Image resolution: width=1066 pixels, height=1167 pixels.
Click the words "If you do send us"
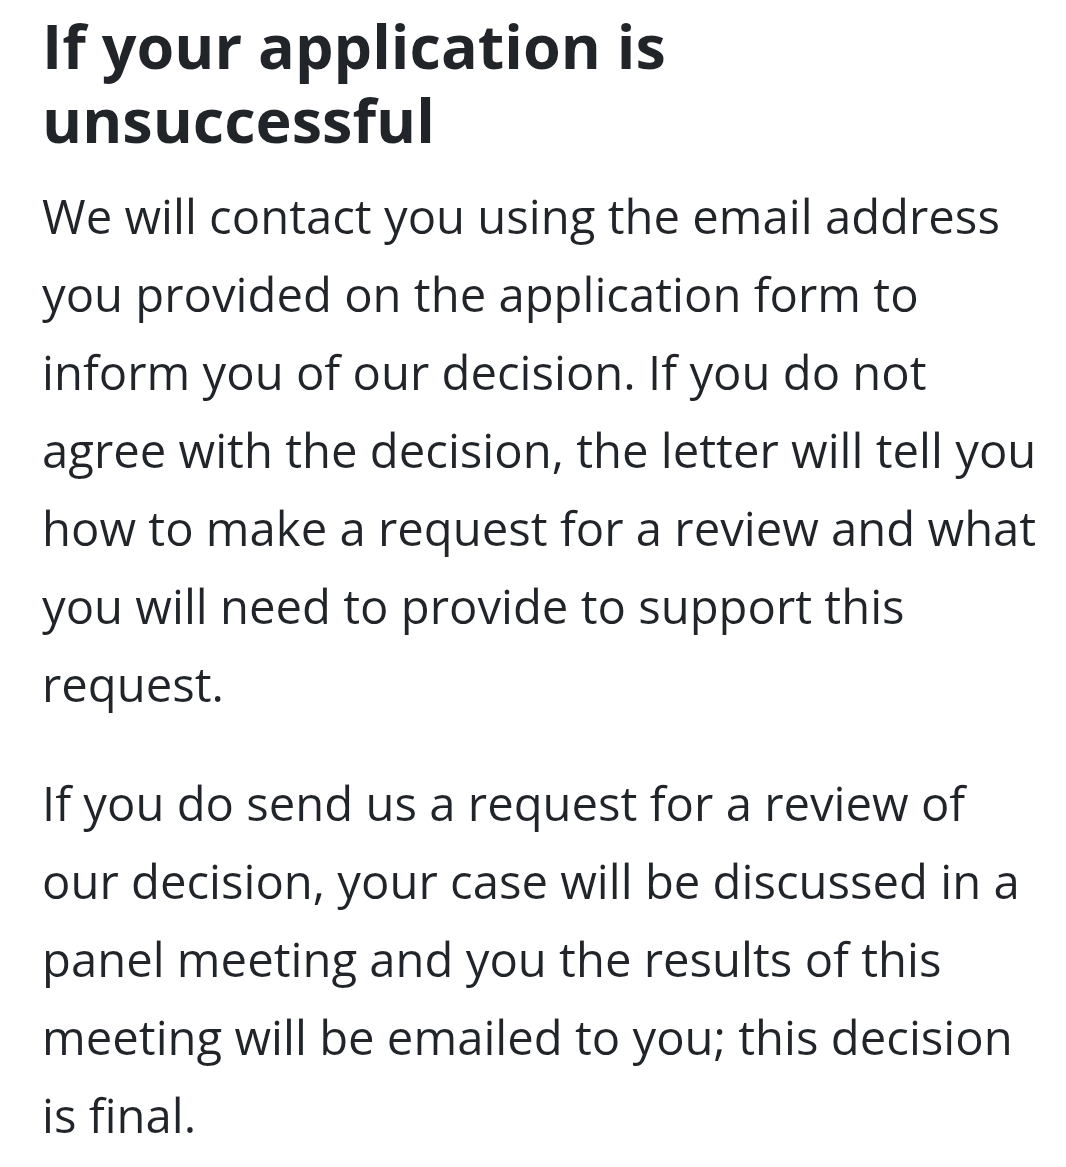point(229,805)
